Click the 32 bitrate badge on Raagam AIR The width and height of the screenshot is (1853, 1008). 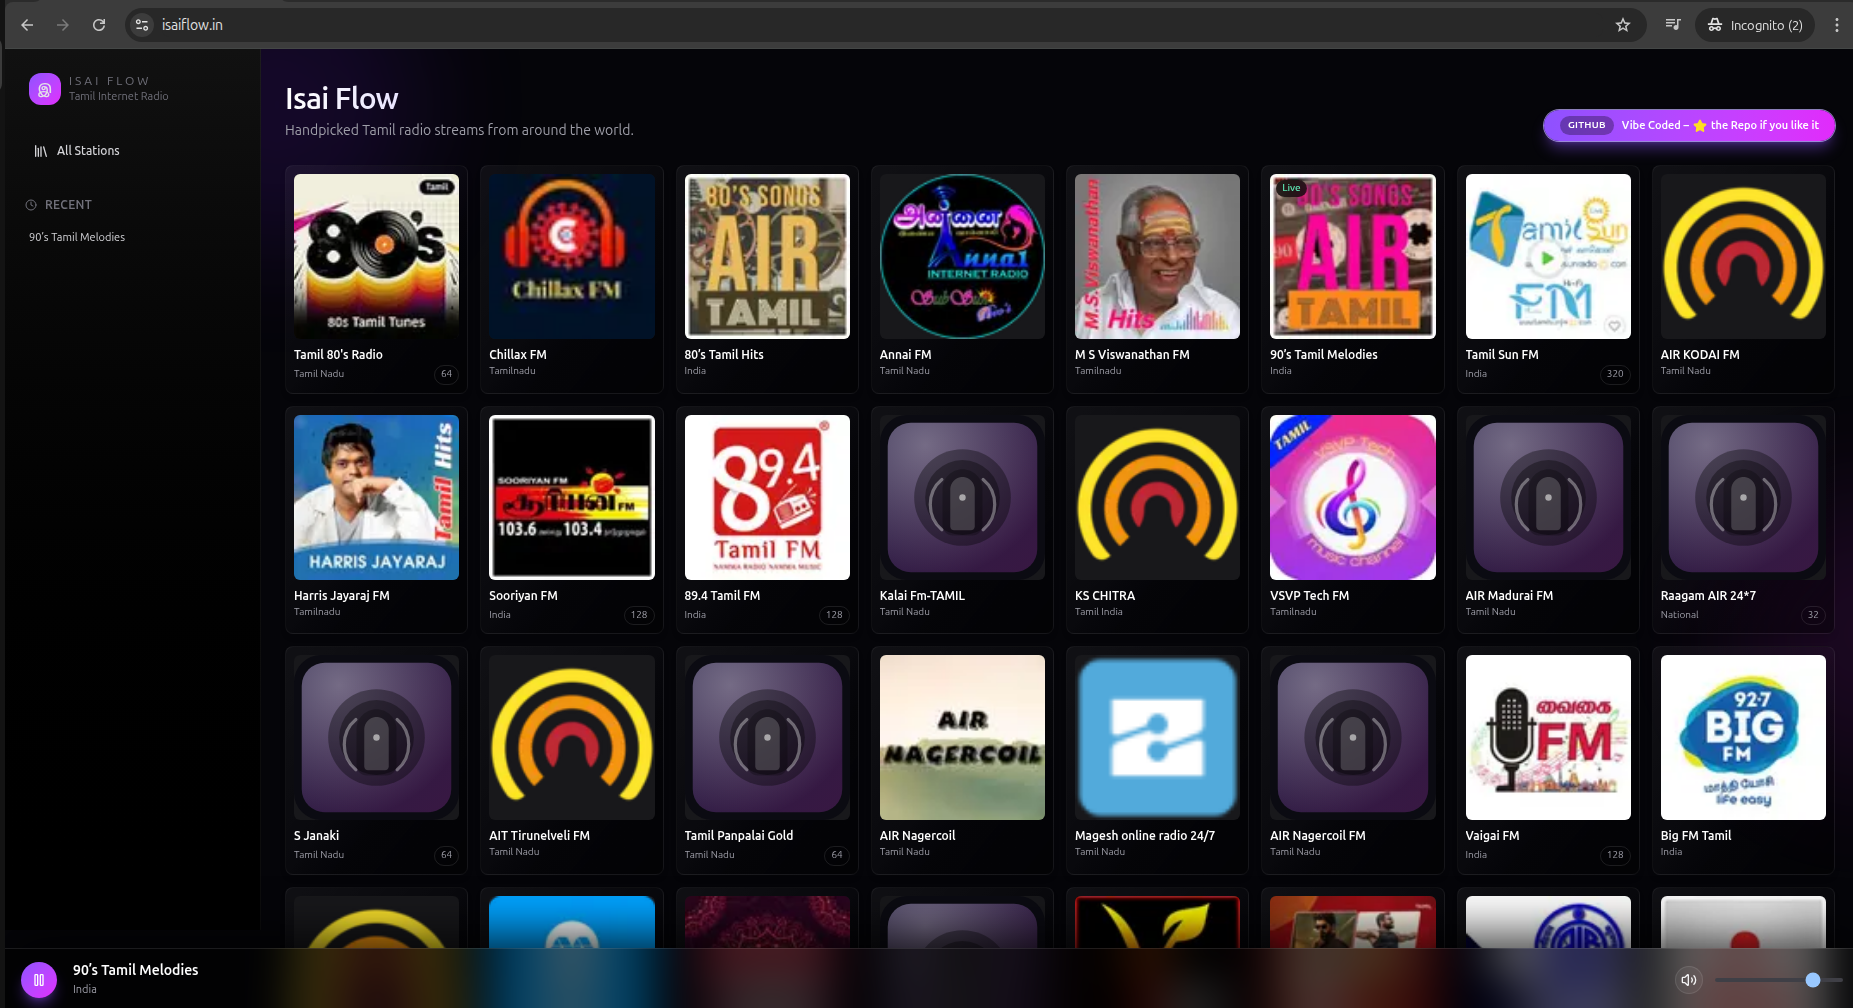click(1813, 615)
